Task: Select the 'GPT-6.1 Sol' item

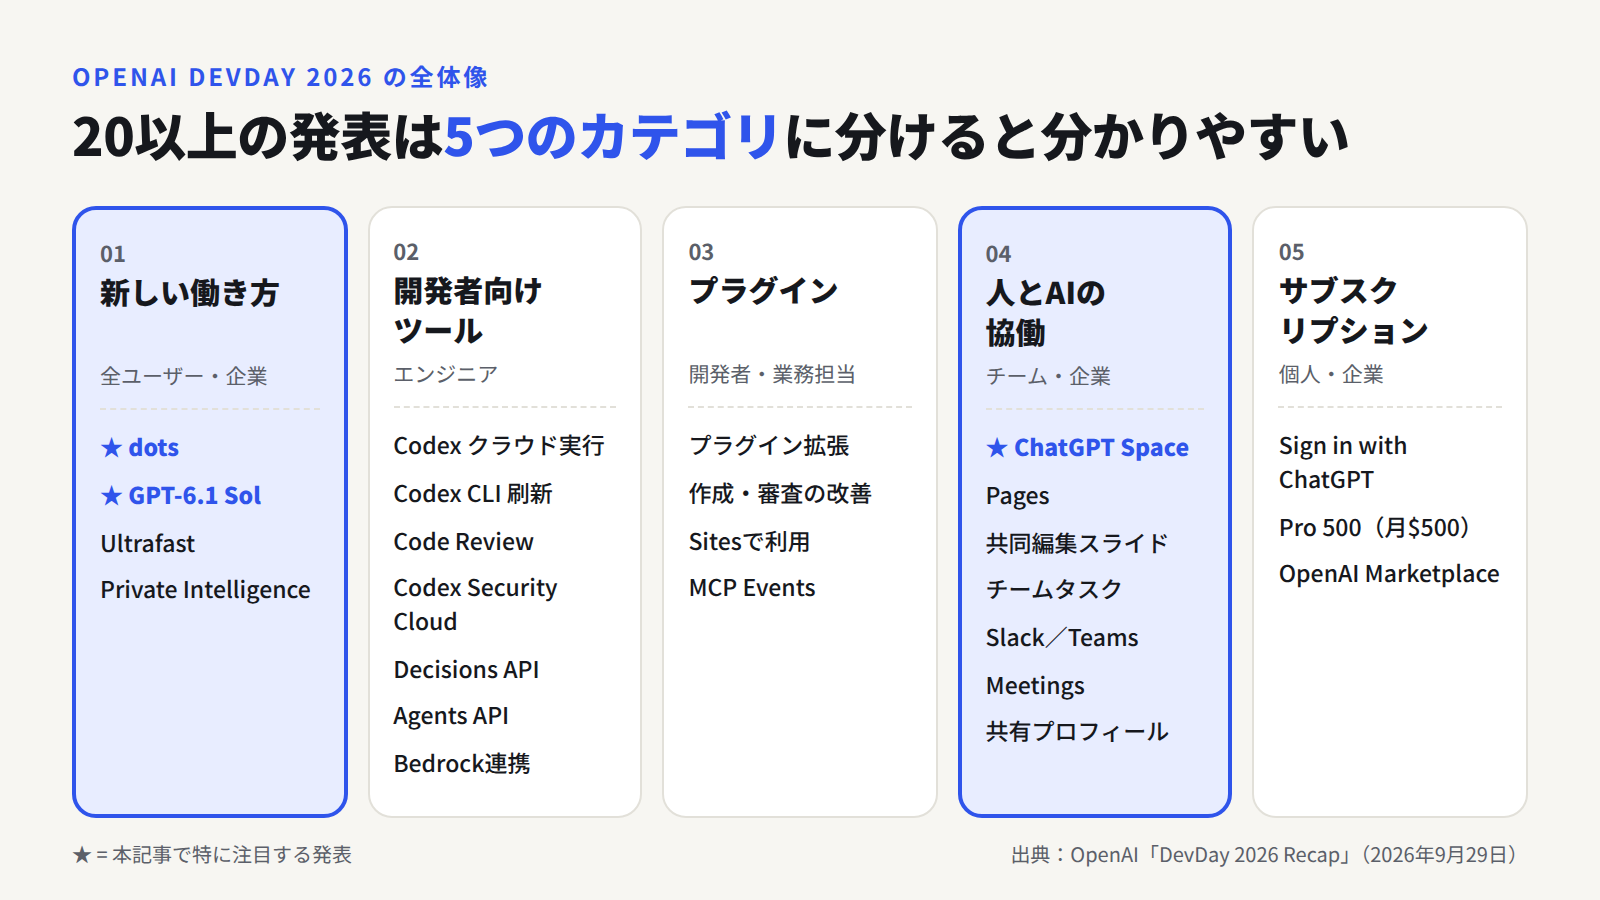Action: [195, 496]
